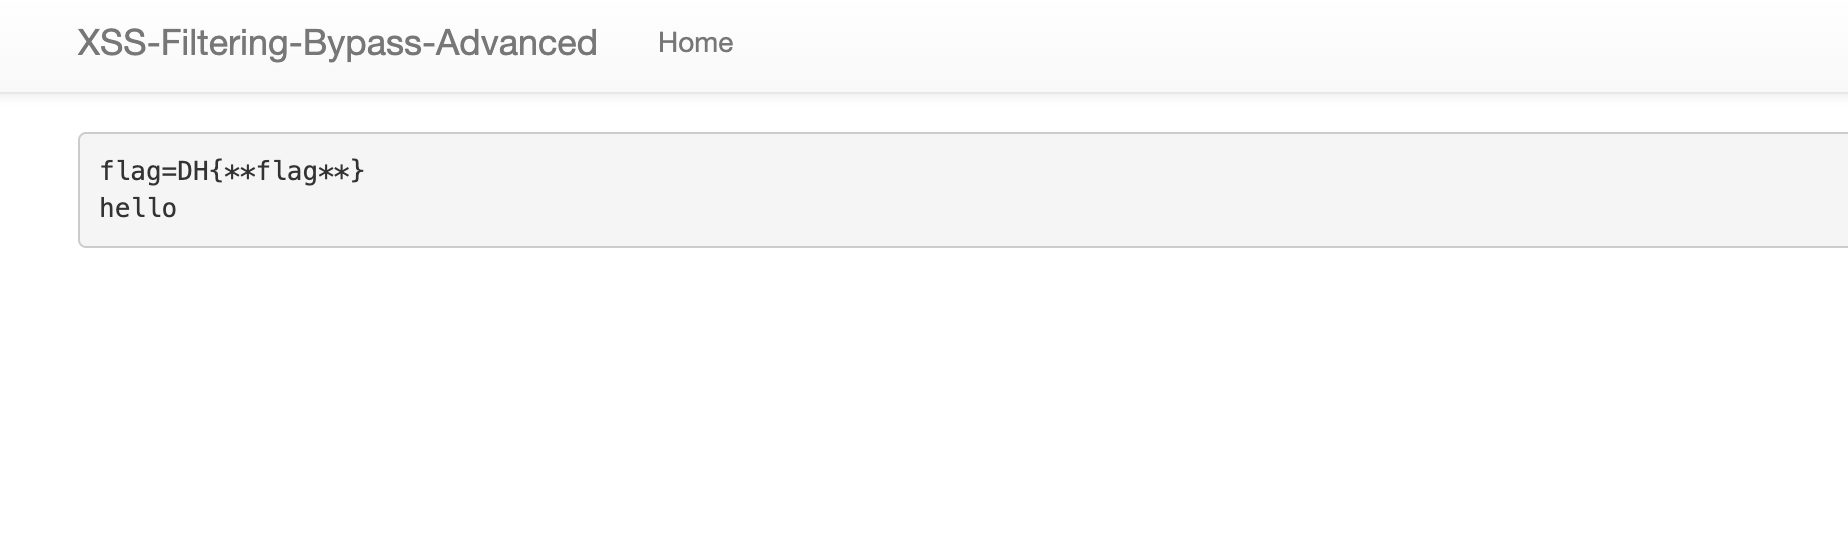1848x550 pixels.
Task: Click the equals sign in flag line
Action: point(168,171)
